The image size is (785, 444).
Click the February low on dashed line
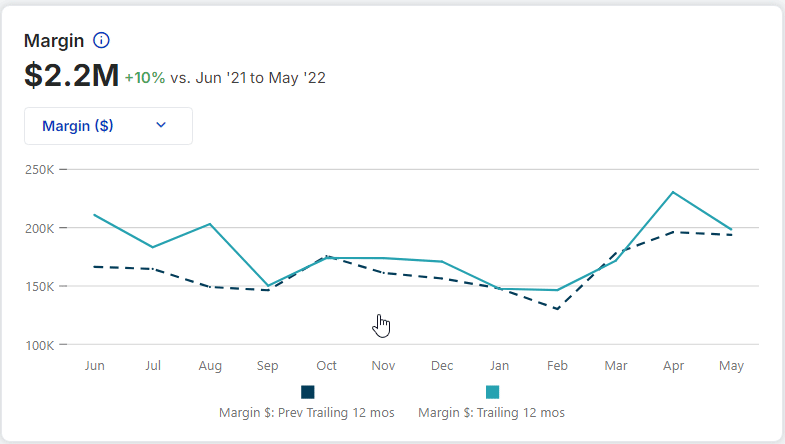tap(557, 309)
